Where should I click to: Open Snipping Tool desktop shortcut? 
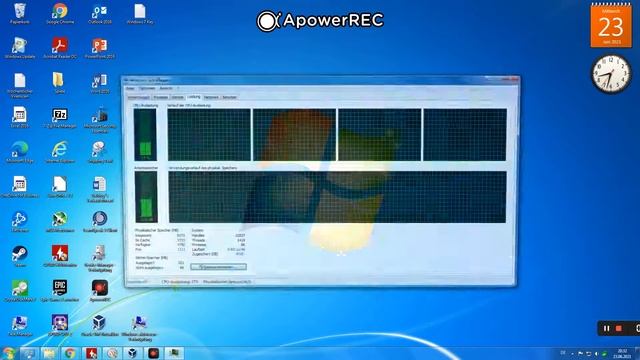[100, 152]
